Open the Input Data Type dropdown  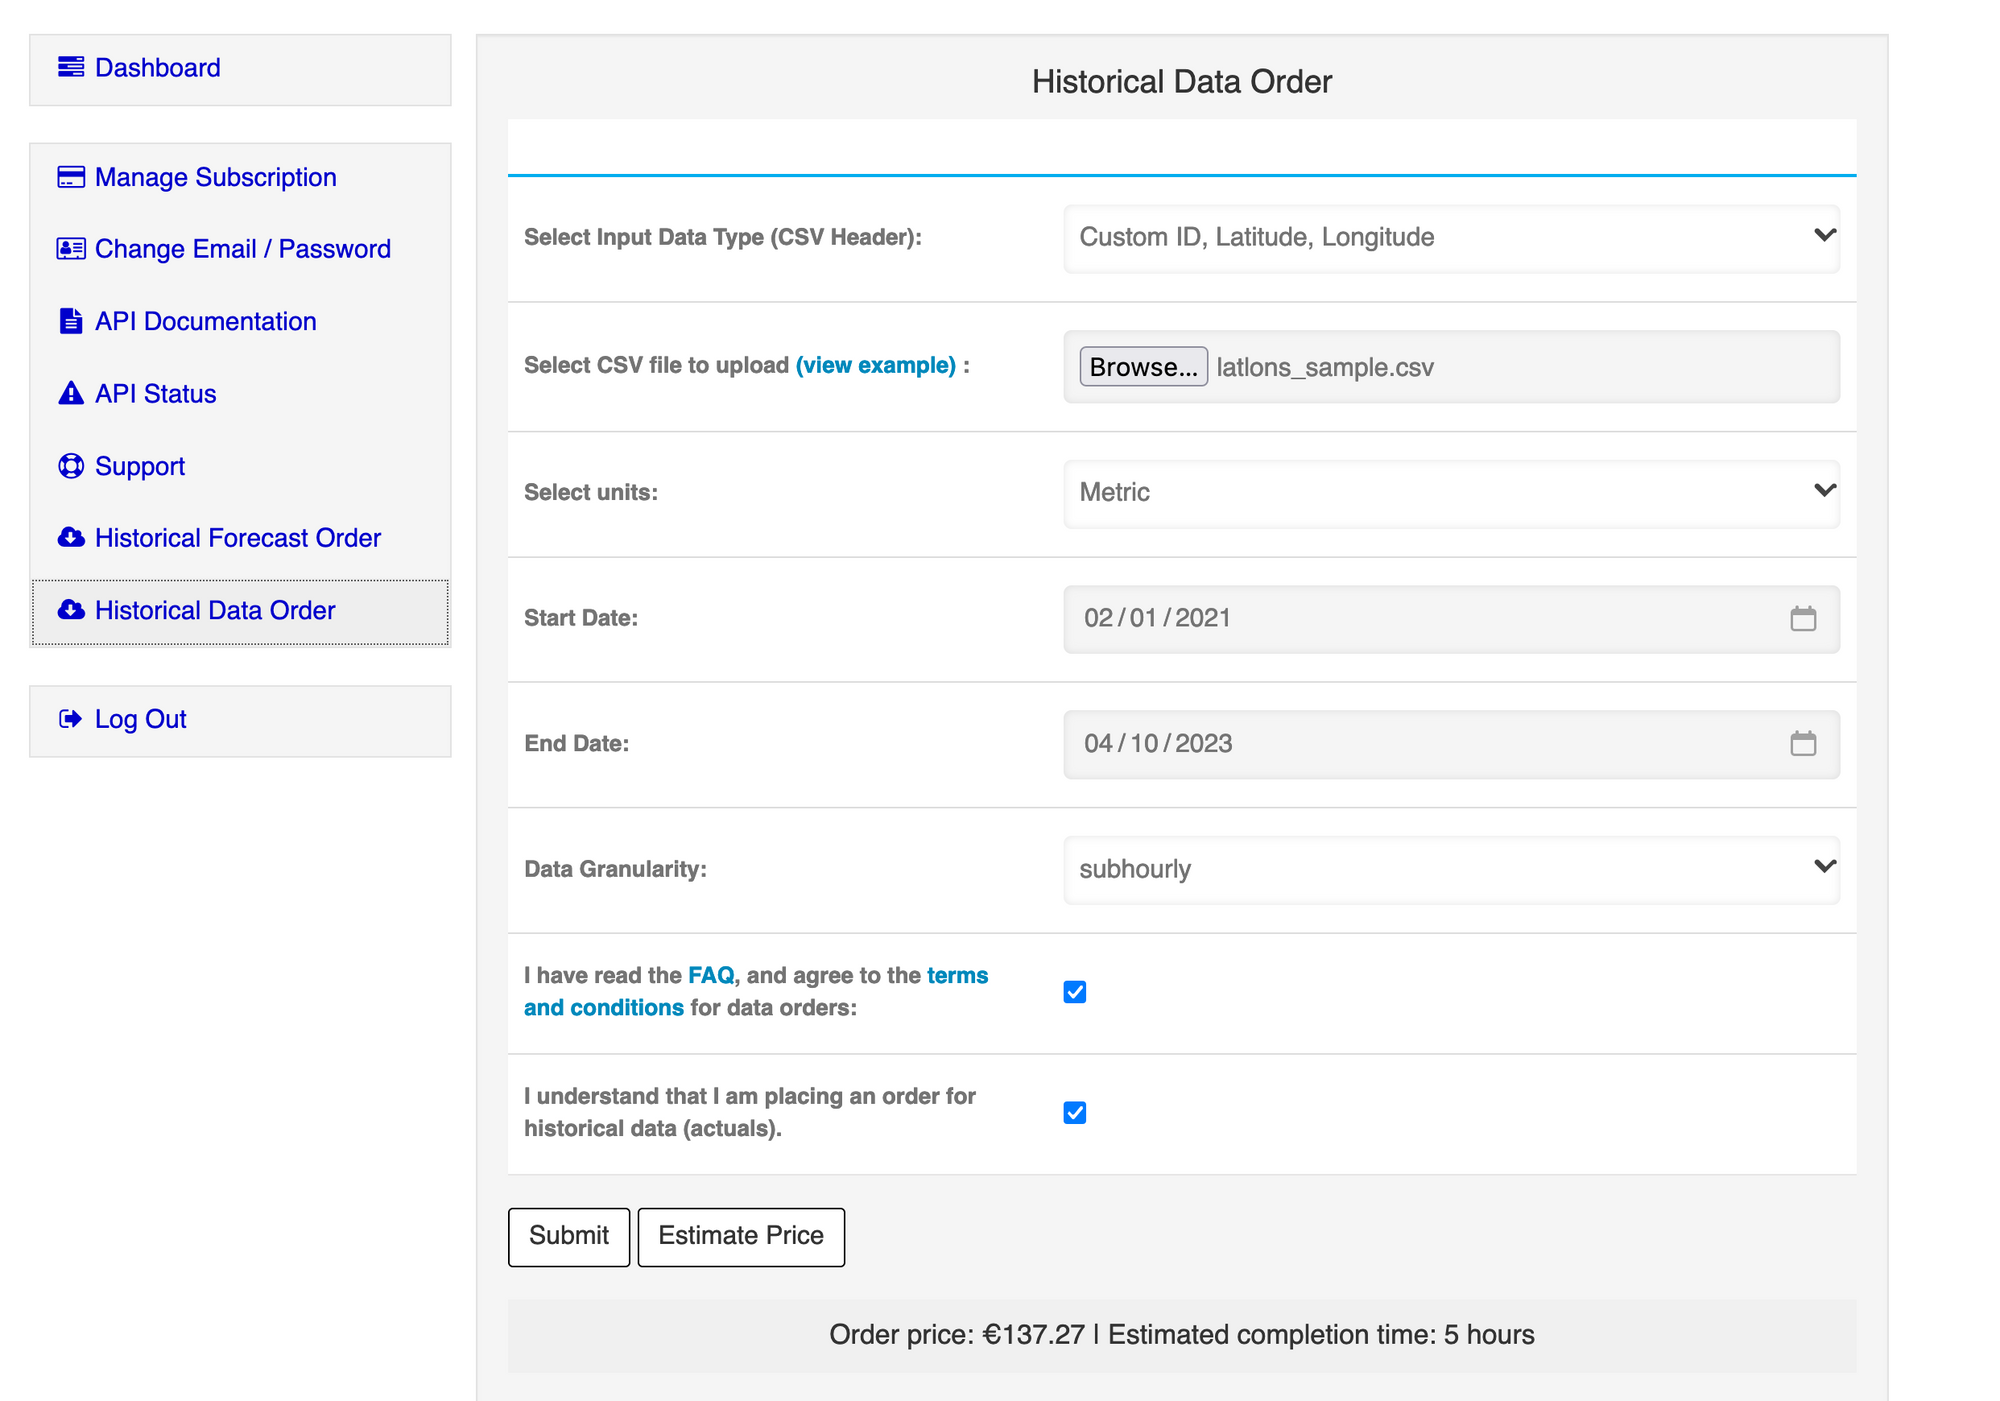click(x=1451, y=238)
